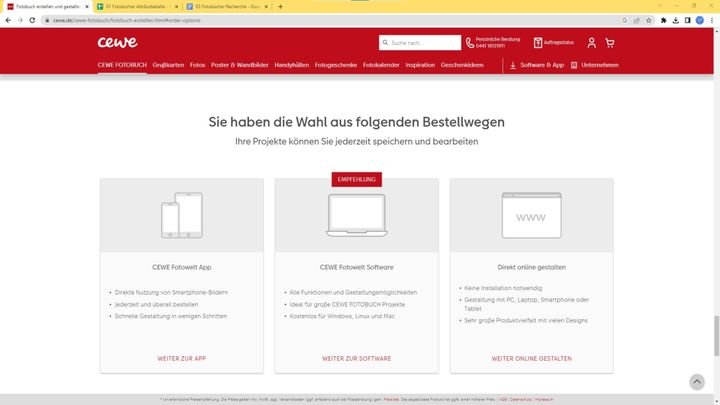Viewport: 720px width, 405px height.
Task: Click the phone consultation icon
Action: [x=470, y=43]
